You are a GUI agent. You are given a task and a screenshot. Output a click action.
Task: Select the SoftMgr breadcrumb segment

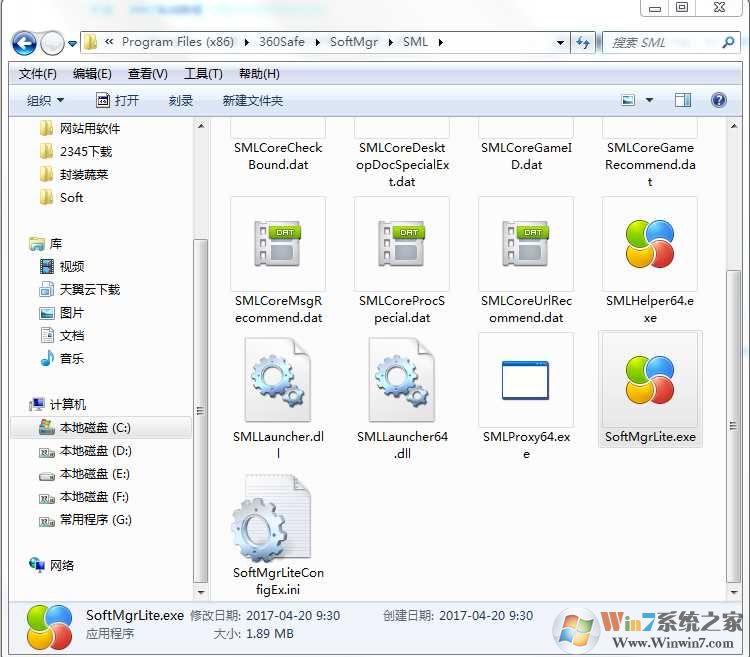pyautogui.click(x=353, y=42)
